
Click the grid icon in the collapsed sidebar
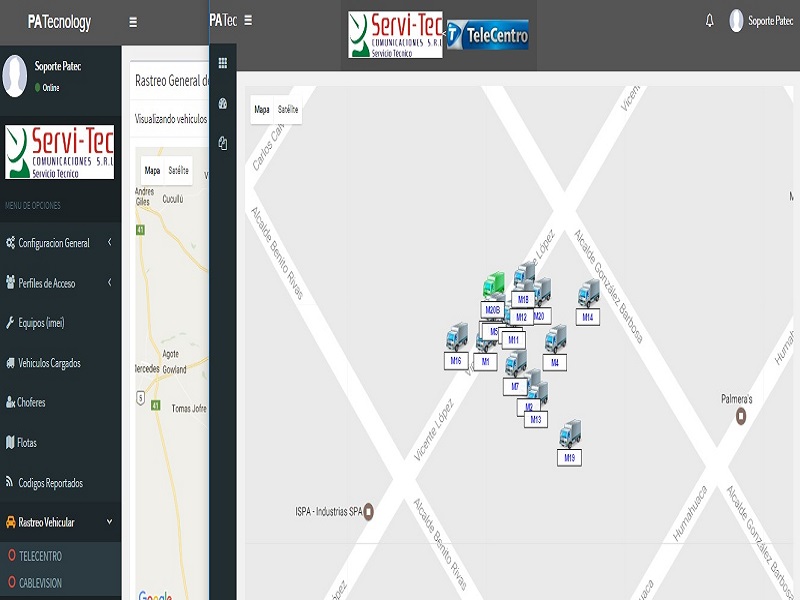click(222, 63)
